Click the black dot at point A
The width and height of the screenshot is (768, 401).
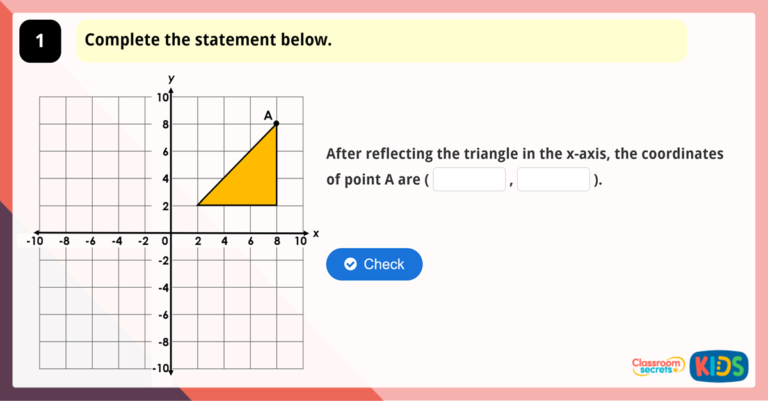tap(276, 124)
